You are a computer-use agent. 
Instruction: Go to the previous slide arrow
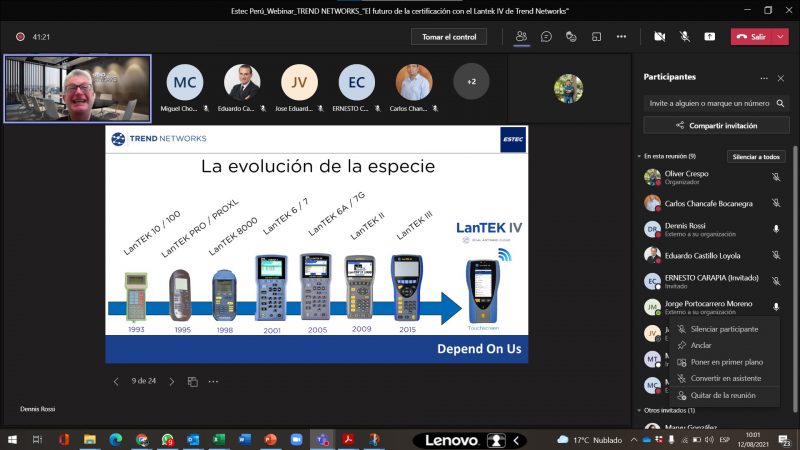(x=116, y=381)
